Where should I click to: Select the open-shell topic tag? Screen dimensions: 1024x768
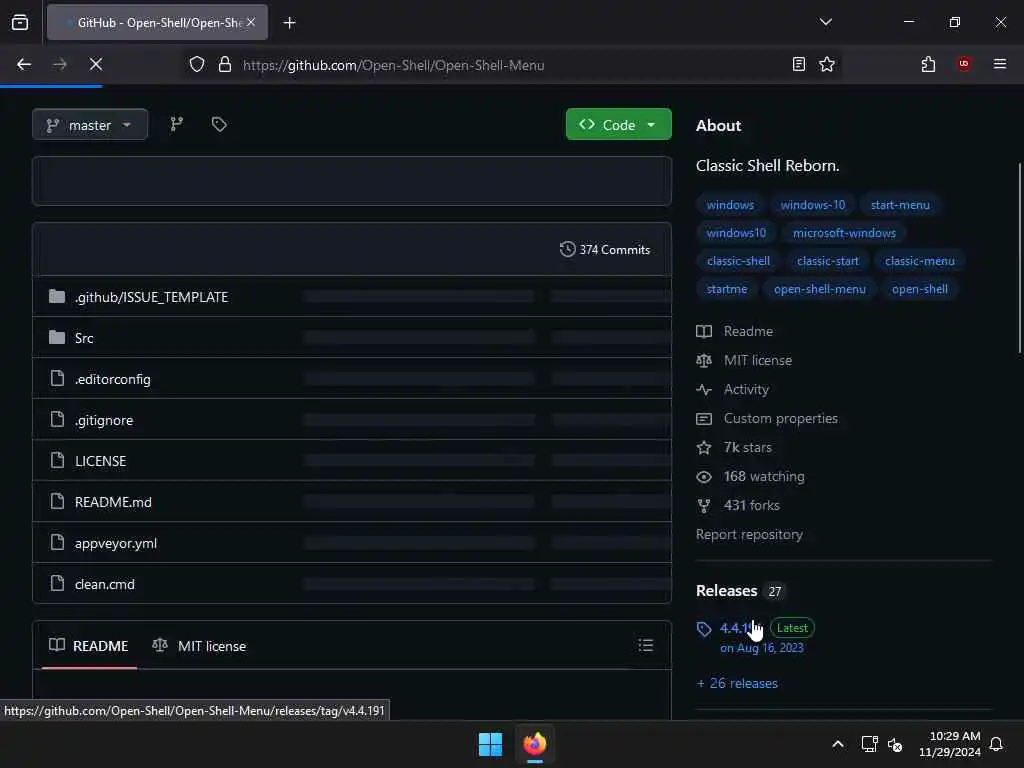920,289
